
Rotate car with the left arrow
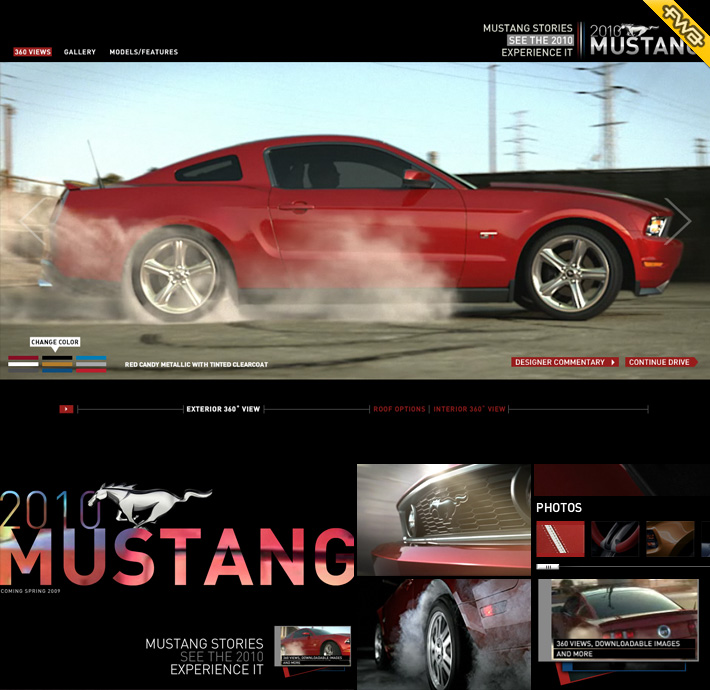click(33, 220)
